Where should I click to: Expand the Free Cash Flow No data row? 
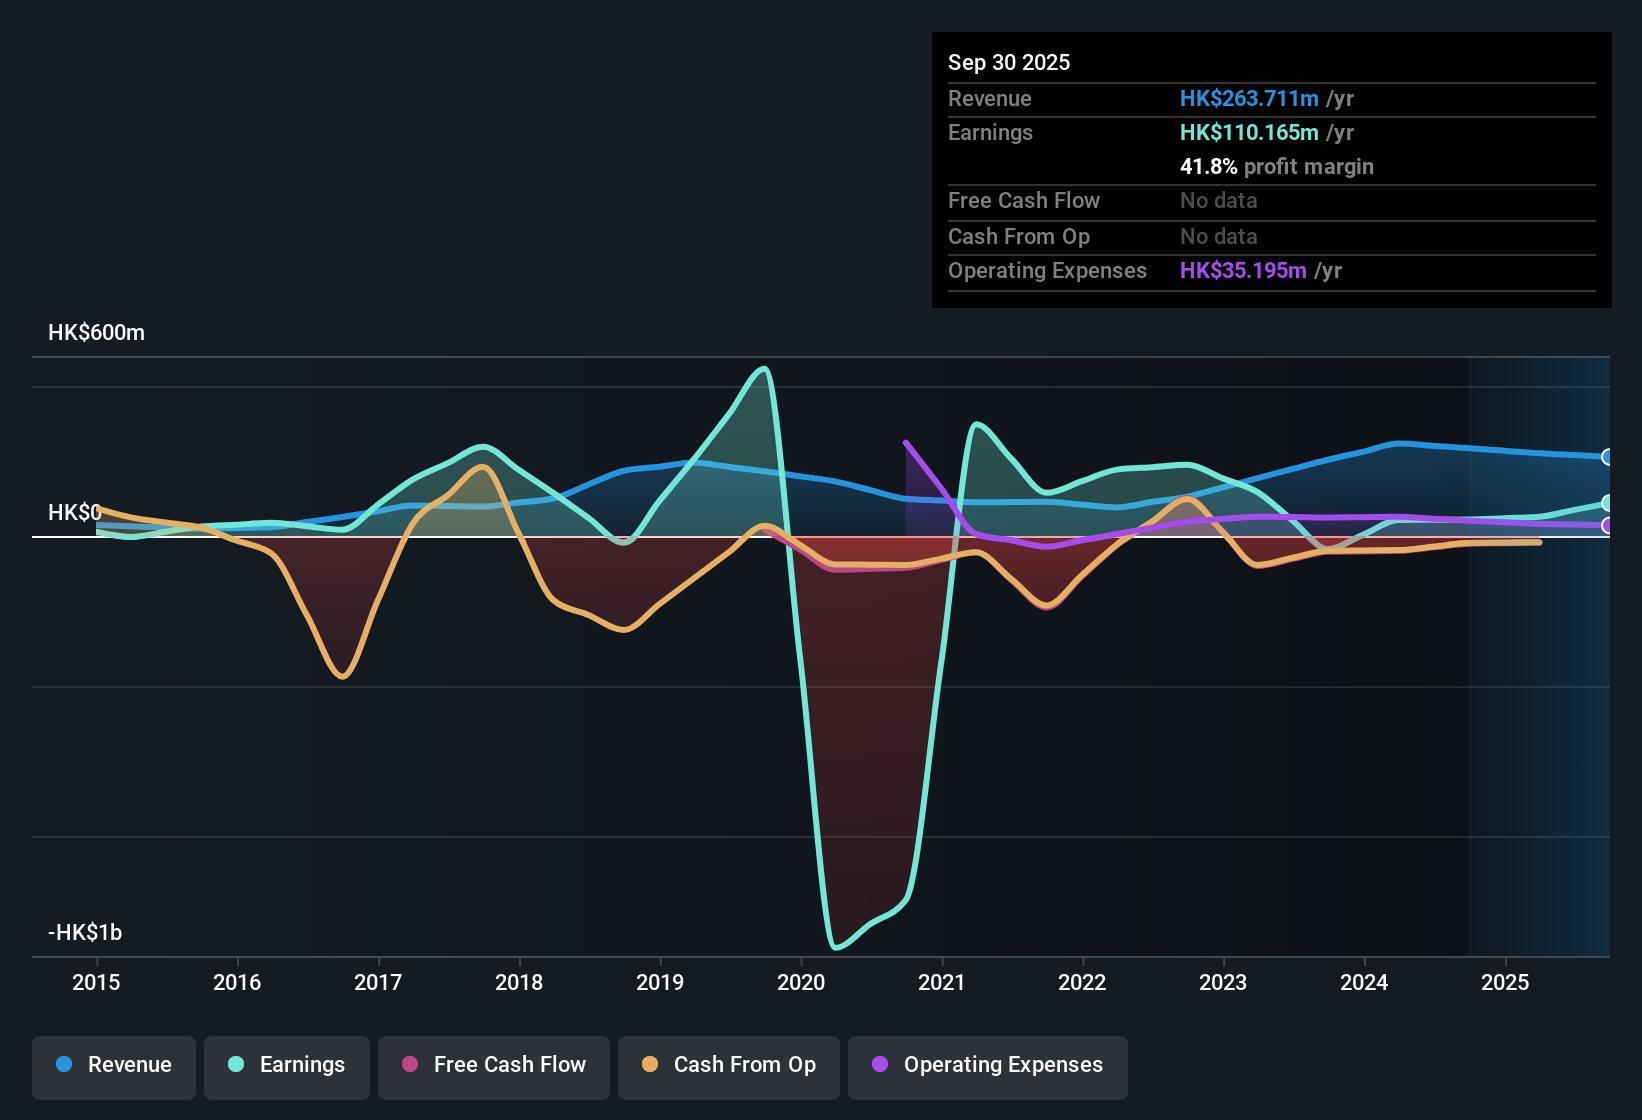(1218, 201)
